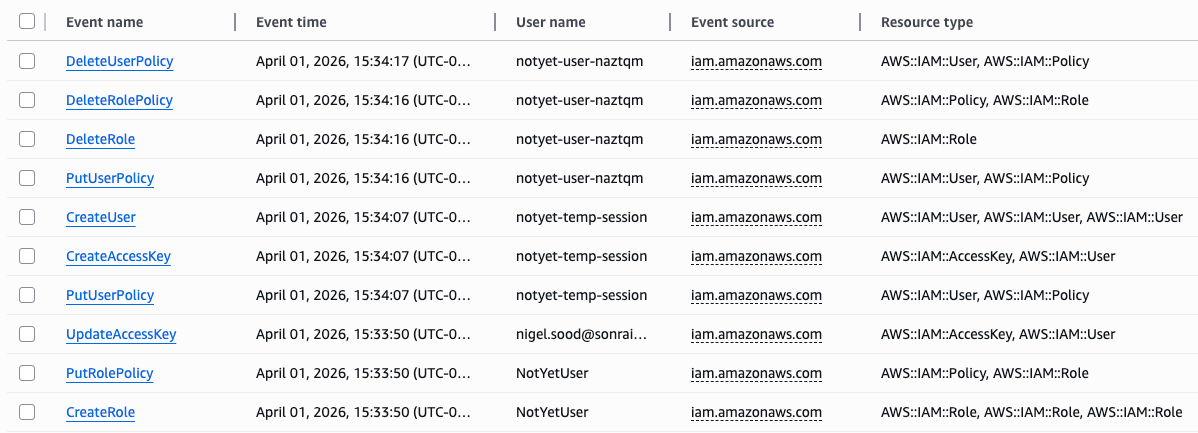
Task: Click the Resource type column header
Action: point(926,22)
